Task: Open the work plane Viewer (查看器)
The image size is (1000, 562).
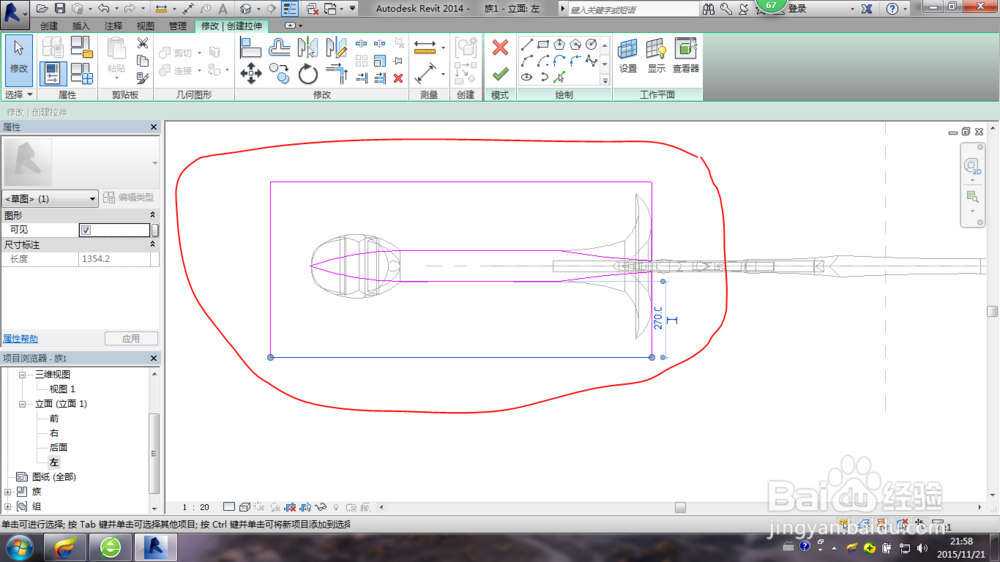Action: point(686,55)
